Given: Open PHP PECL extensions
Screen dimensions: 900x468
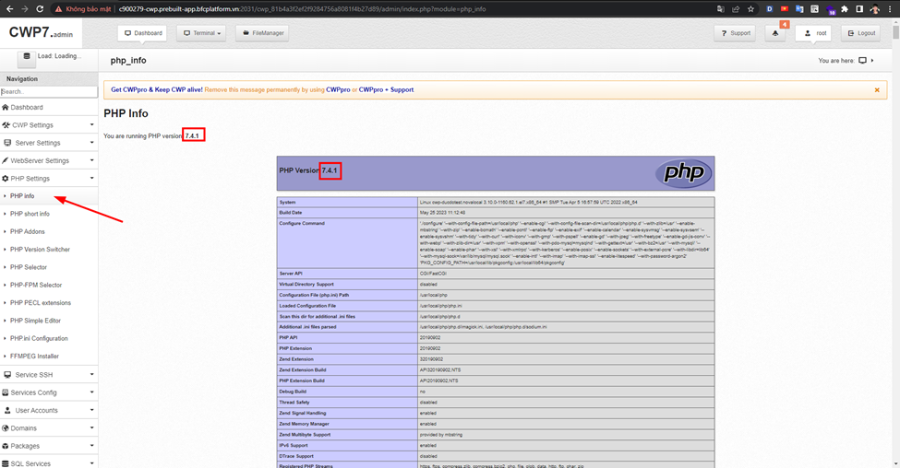Looking at the screenshot, I should (40, 303).
